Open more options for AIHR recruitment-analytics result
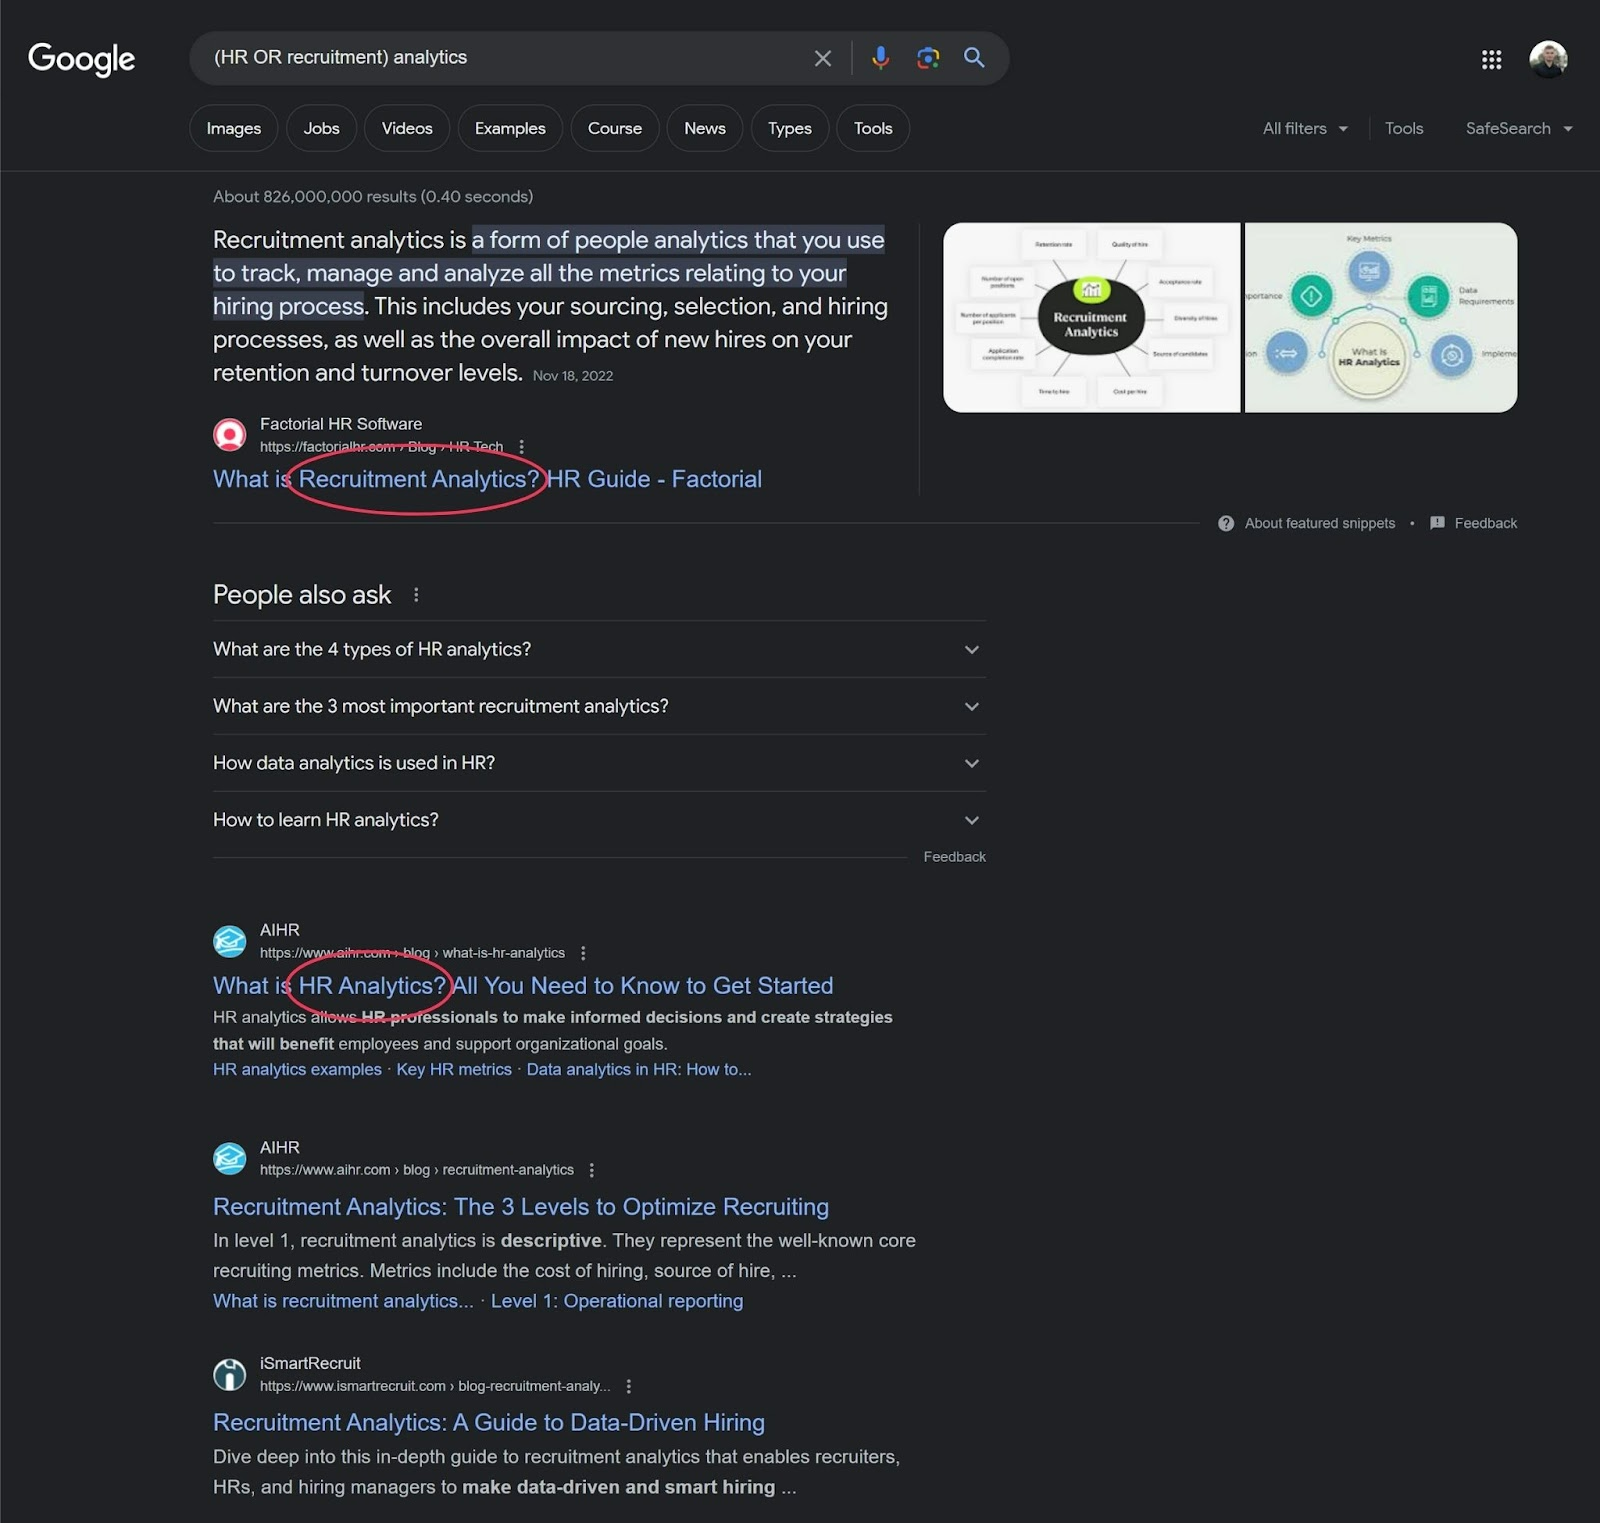Image resolution: width=1600 pixels, height=1523 pixels. tap(592, 1170)
